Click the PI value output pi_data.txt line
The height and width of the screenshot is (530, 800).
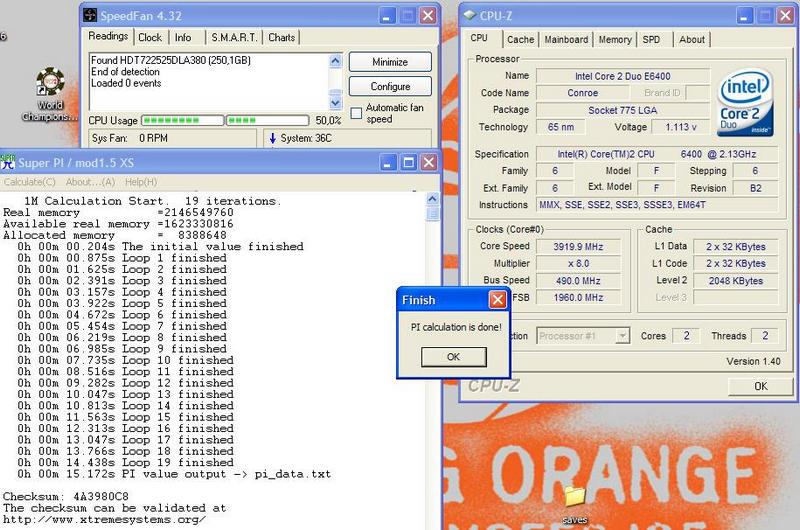tap(174, 474)
